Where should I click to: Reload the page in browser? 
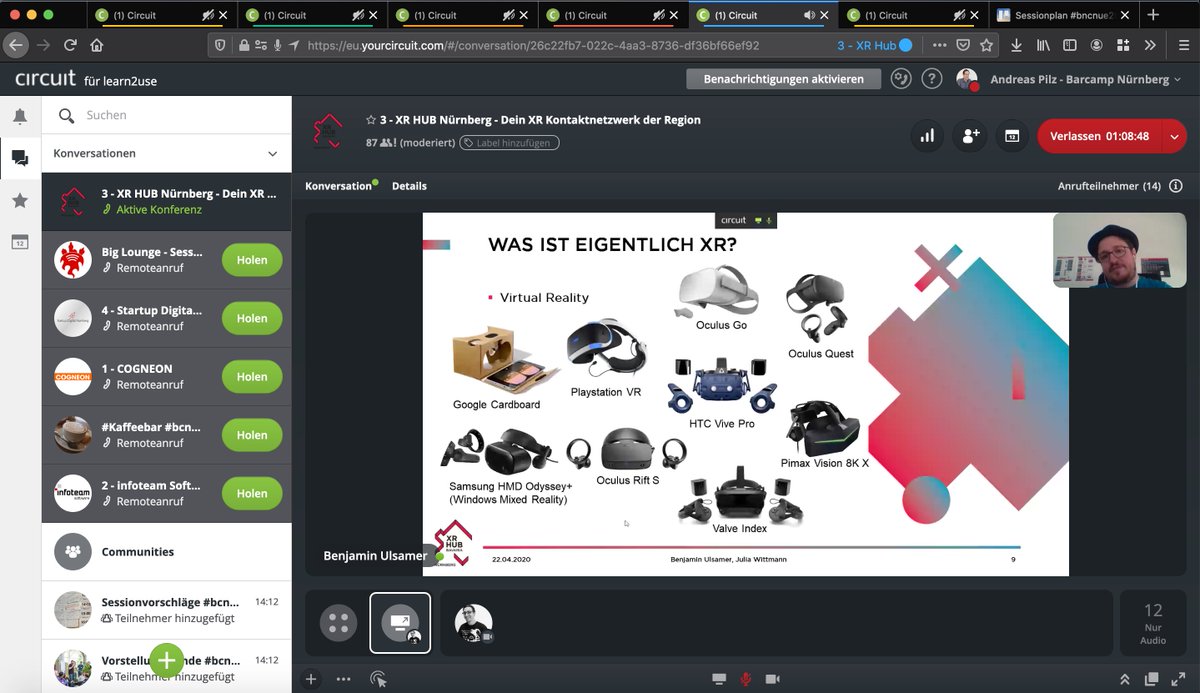[x=70, y=45]
